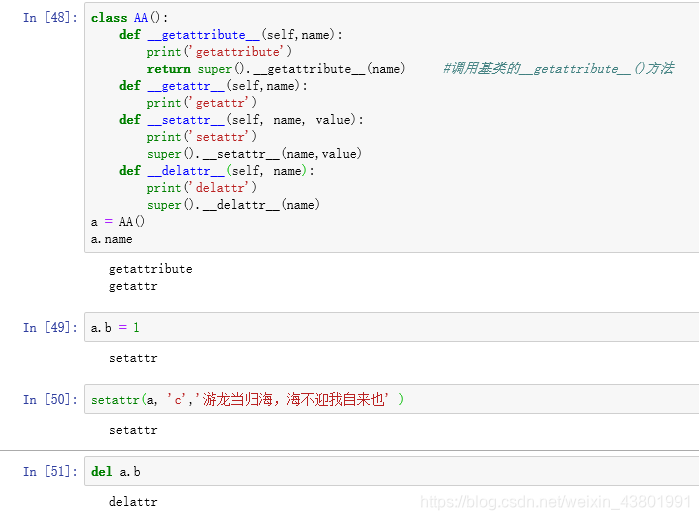Click the print('setattr') line
This screenshot has height=520, width=699.
coord(201,137)
